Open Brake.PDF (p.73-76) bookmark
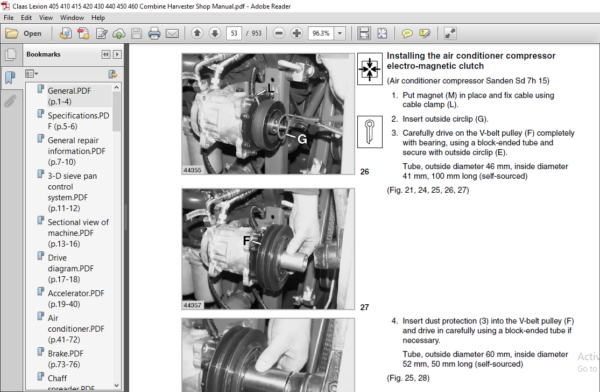 tap(65, 359)
